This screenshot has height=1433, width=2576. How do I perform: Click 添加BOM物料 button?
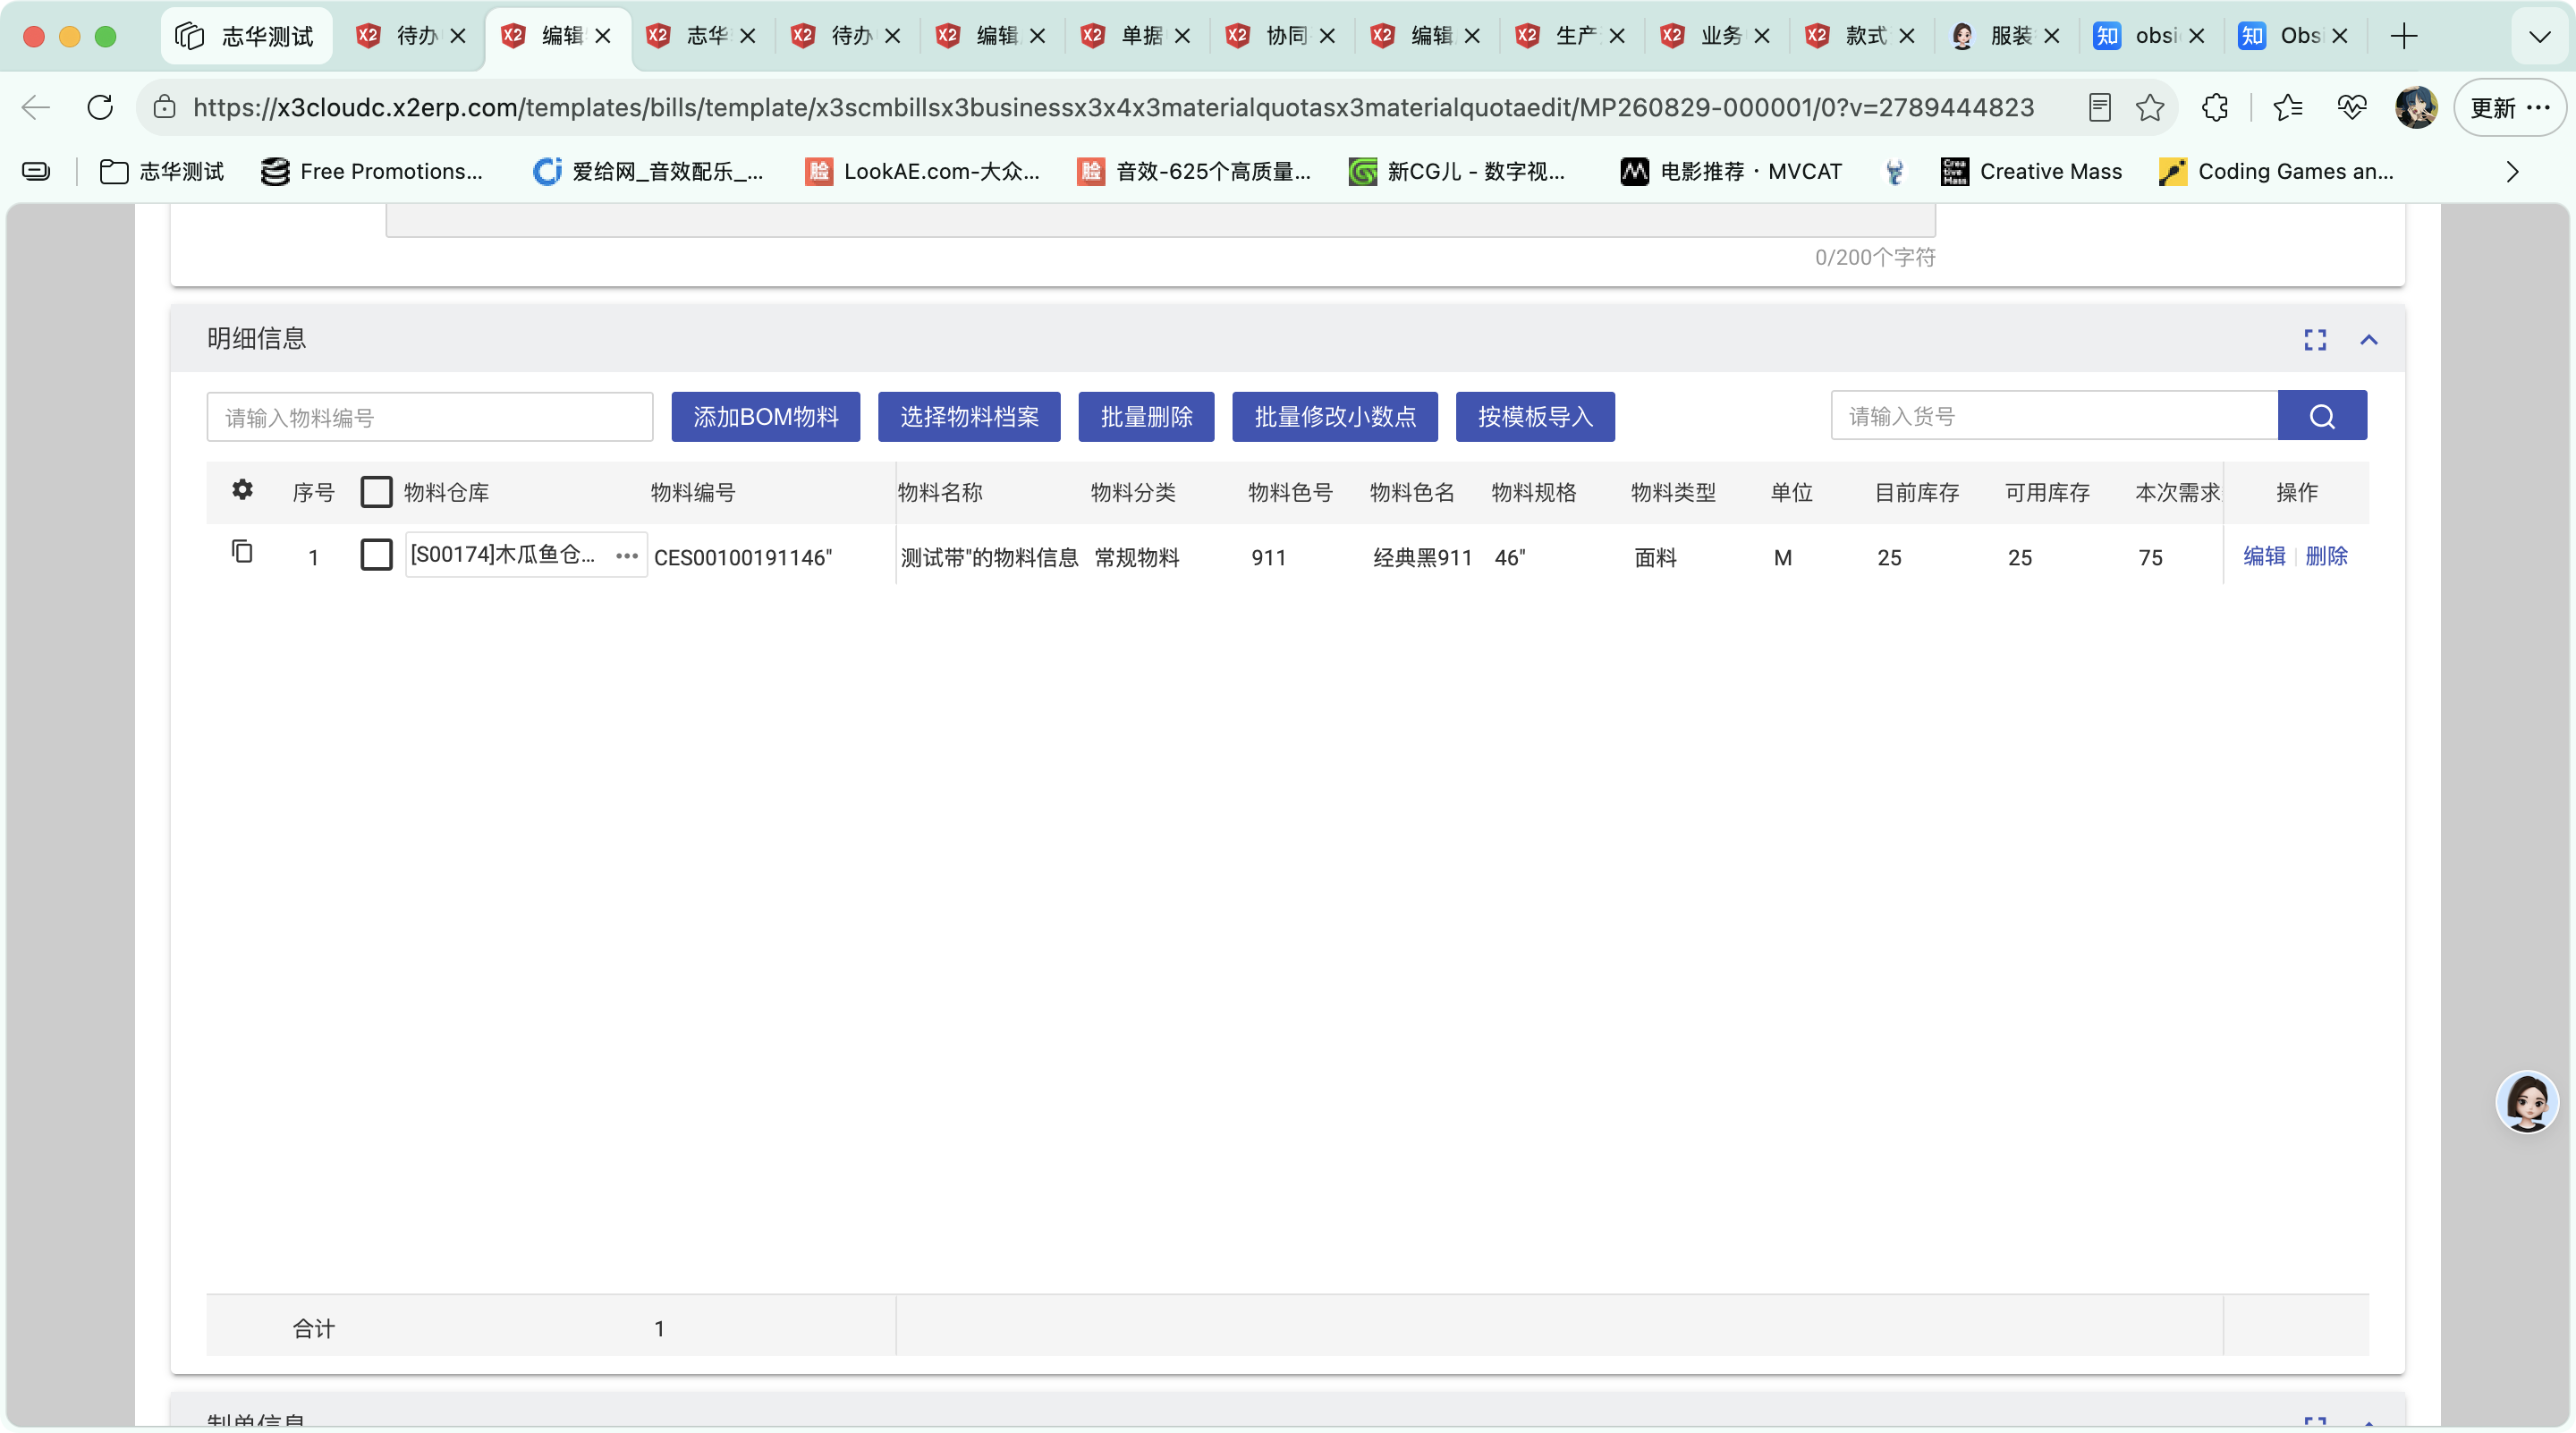click(766, 416)
